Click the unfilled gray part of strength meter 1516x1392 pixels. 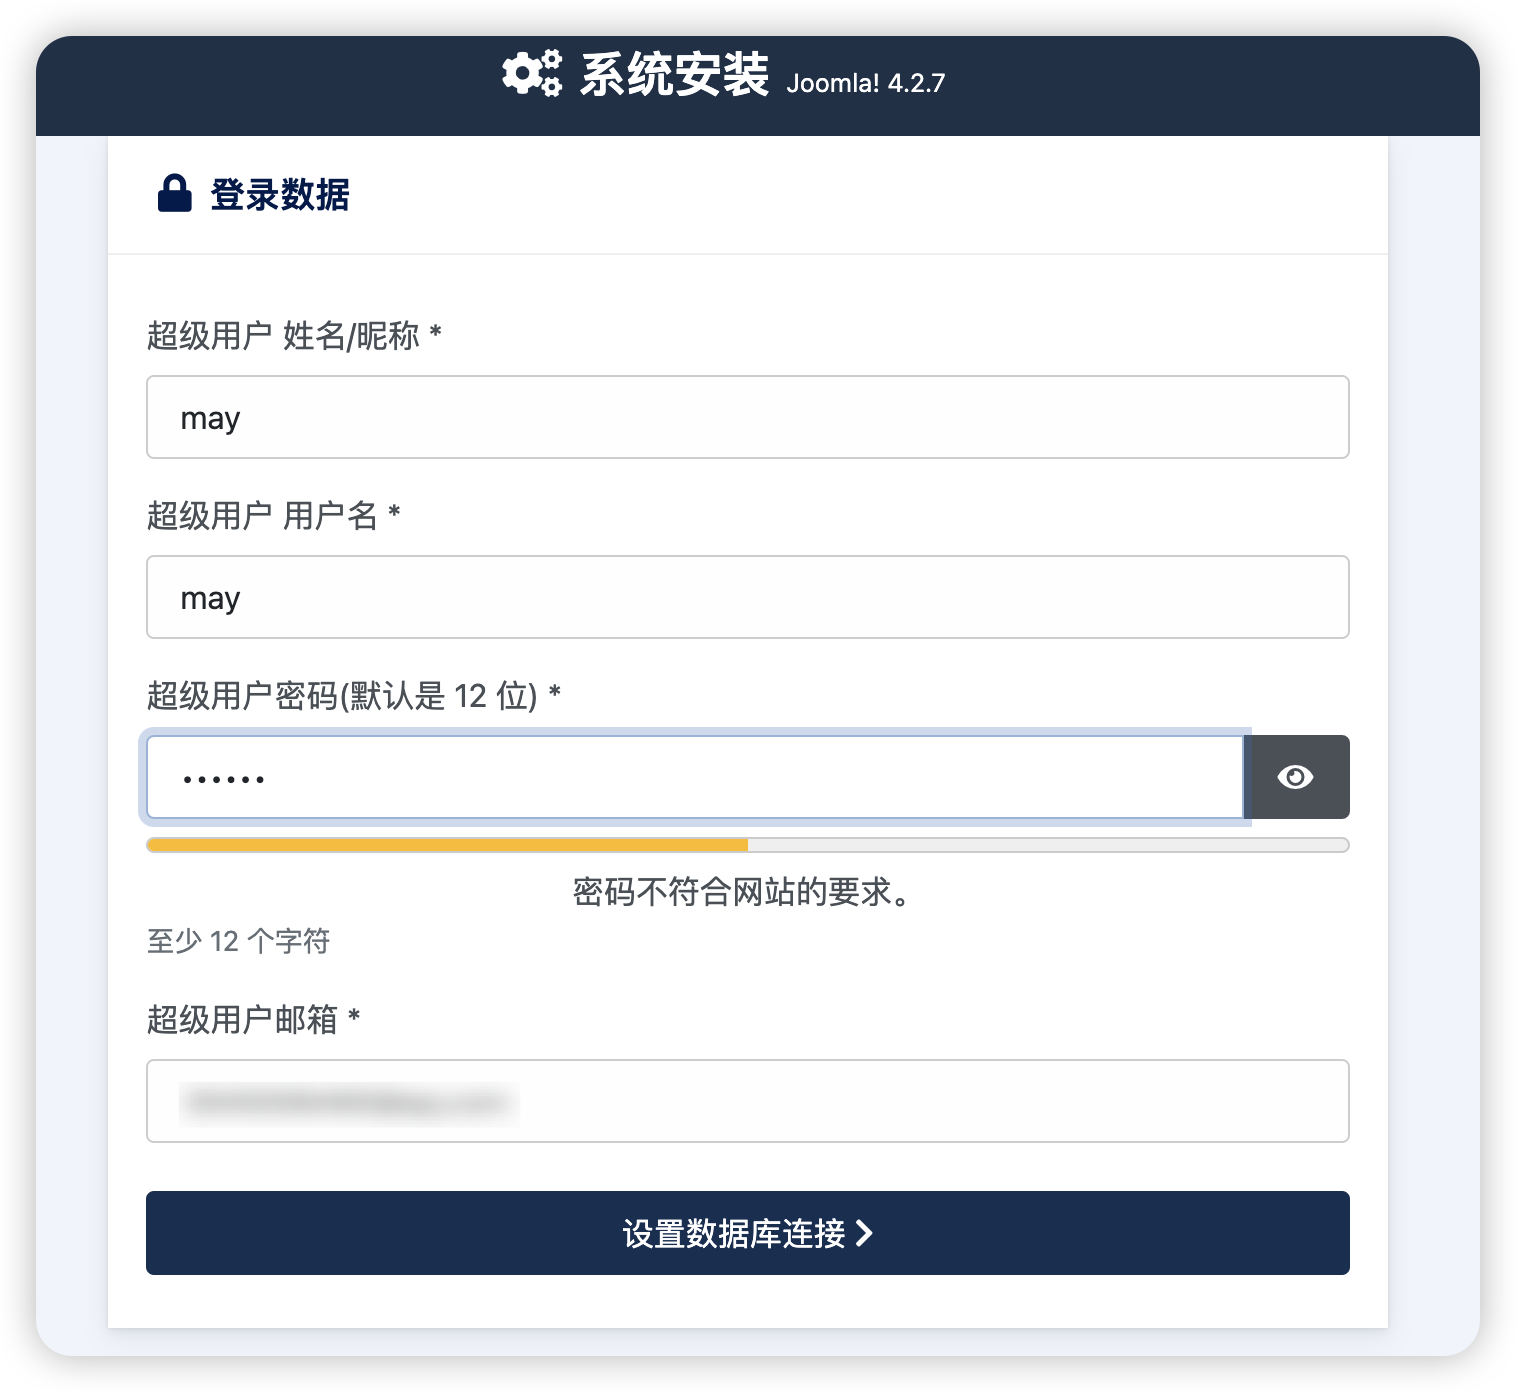click(1048, 845)
